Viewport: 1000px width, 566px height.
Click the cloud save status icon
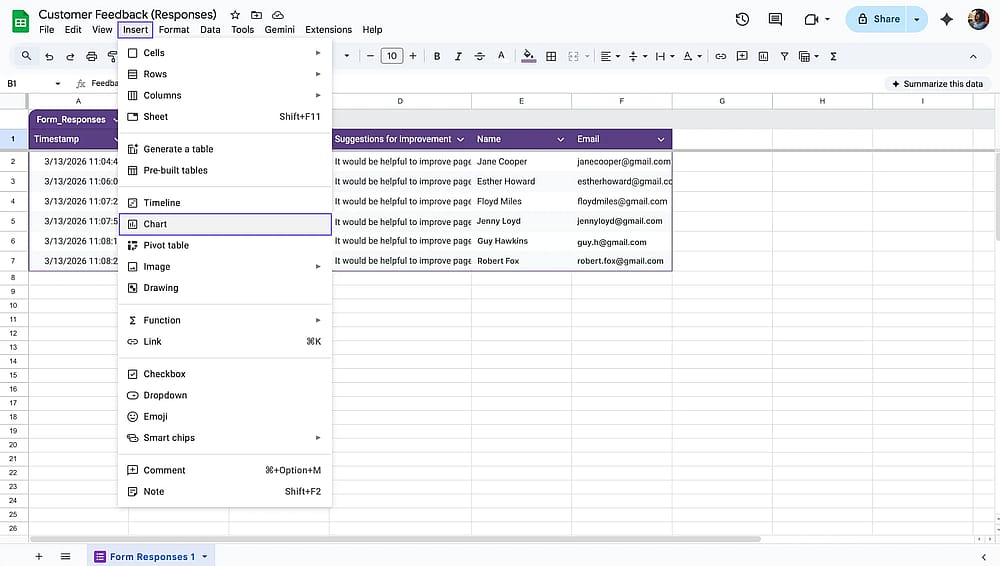pos(277,15)
